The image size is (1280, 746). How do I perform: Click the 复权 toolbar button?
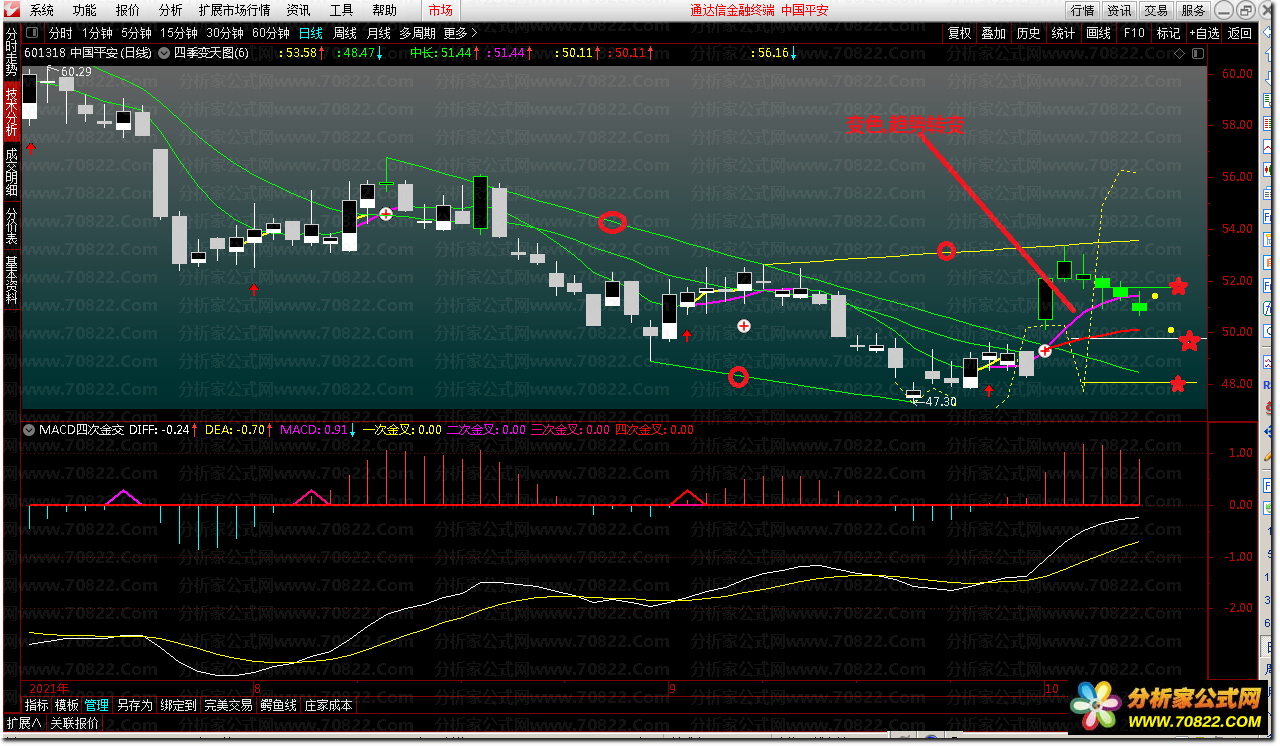(959, 33)
